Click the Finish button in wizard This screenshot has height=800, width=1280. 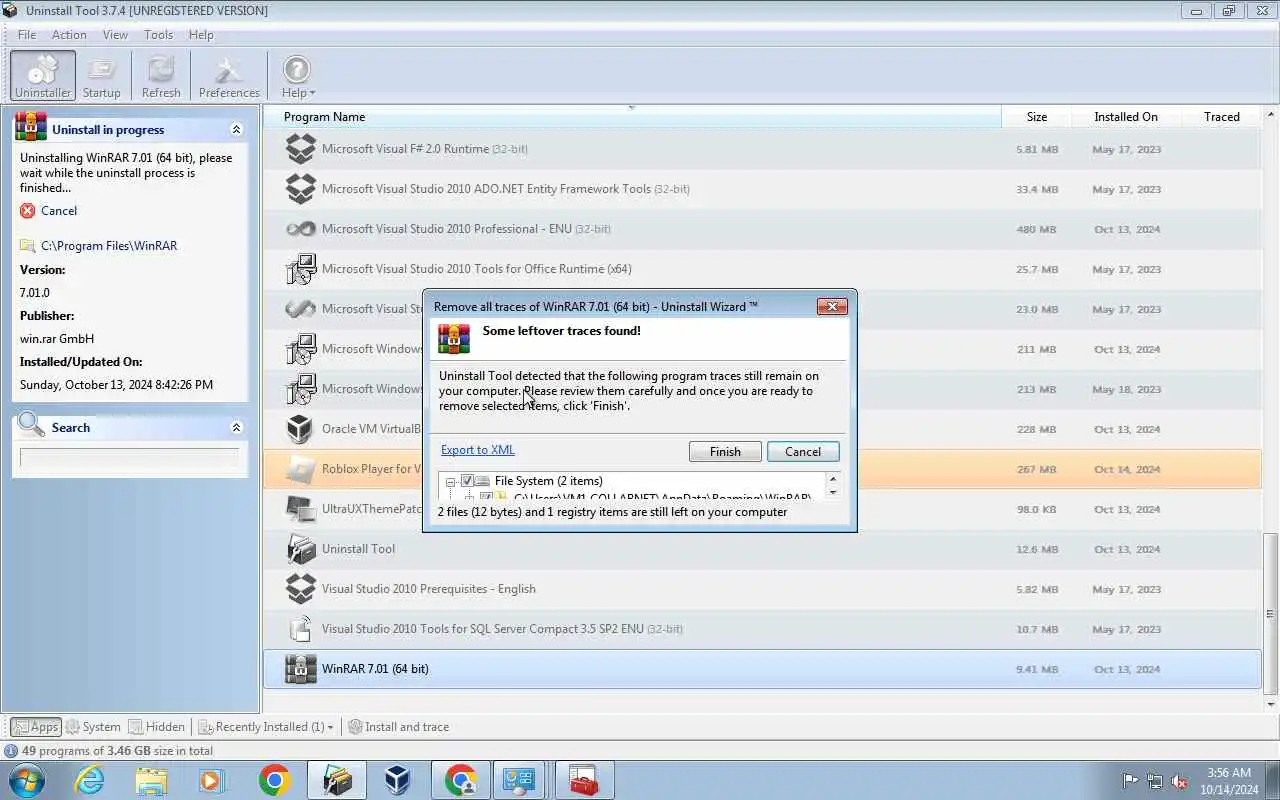[x=725, y=452]
